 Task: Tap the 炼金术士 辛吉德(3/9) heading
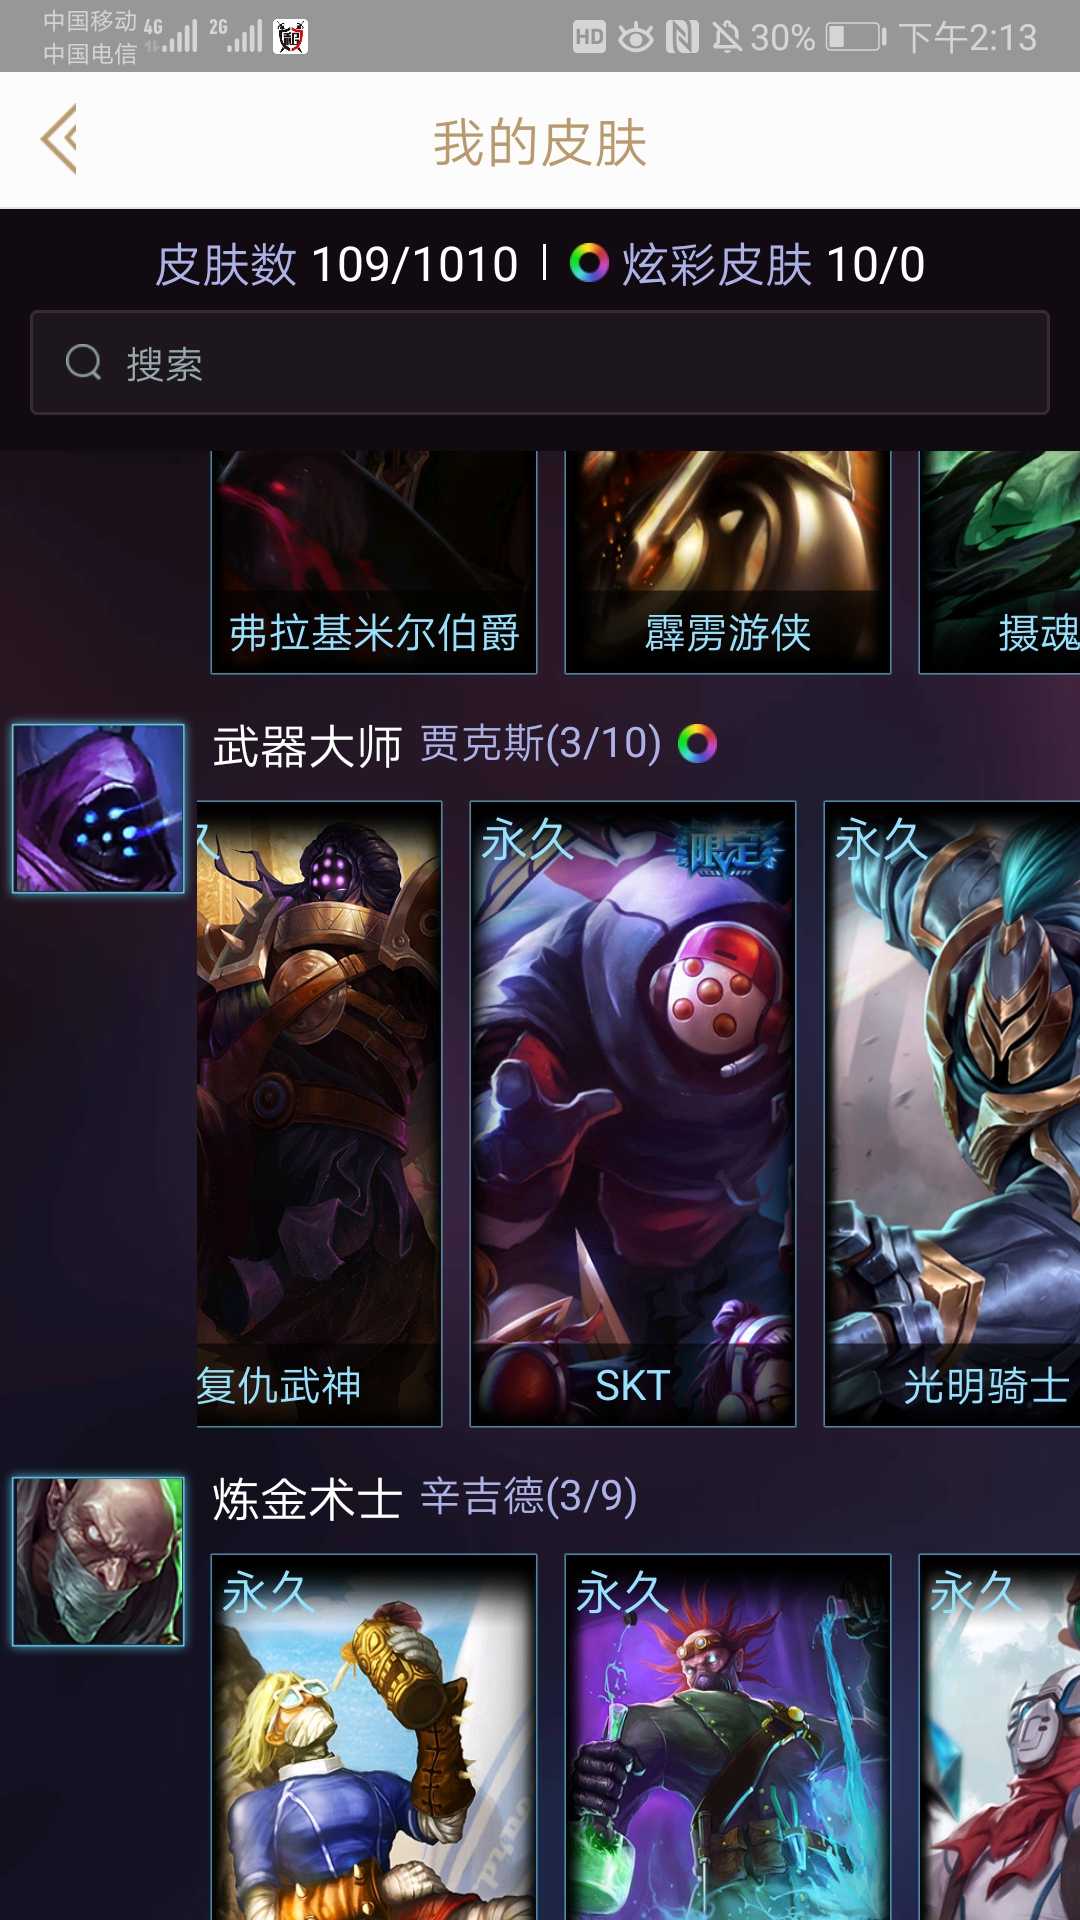tap(425, 1498)
